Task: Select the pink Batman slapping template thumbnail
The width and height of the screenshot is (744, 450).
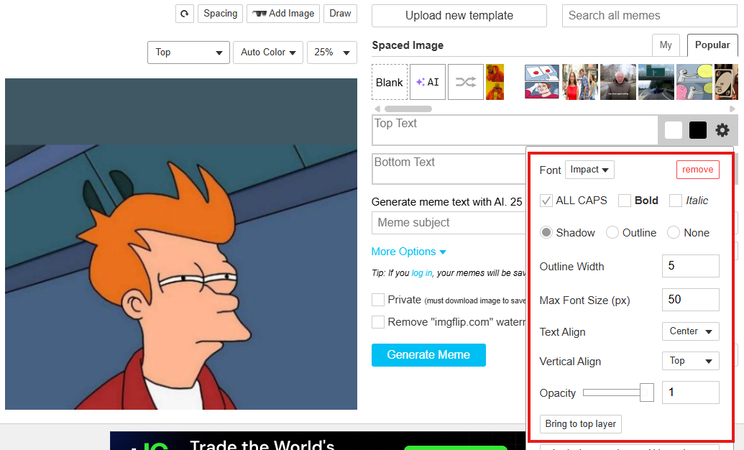Action: pos(694,82)
